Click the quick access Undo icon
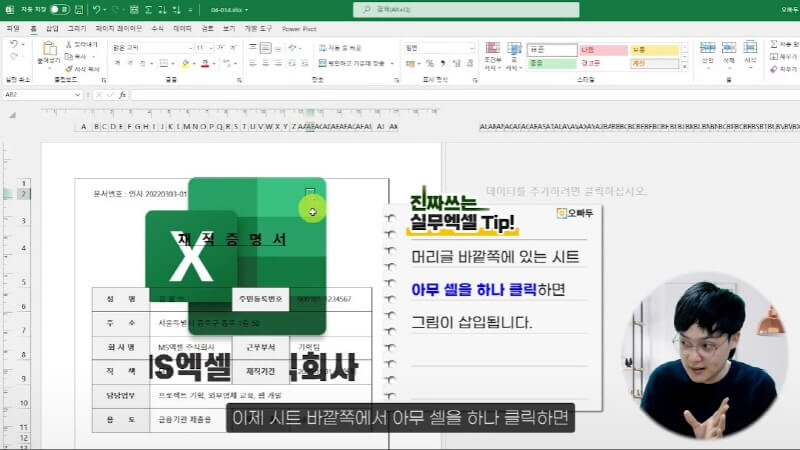This screenshot has width=800, height=450. click(x=96, y=9)
